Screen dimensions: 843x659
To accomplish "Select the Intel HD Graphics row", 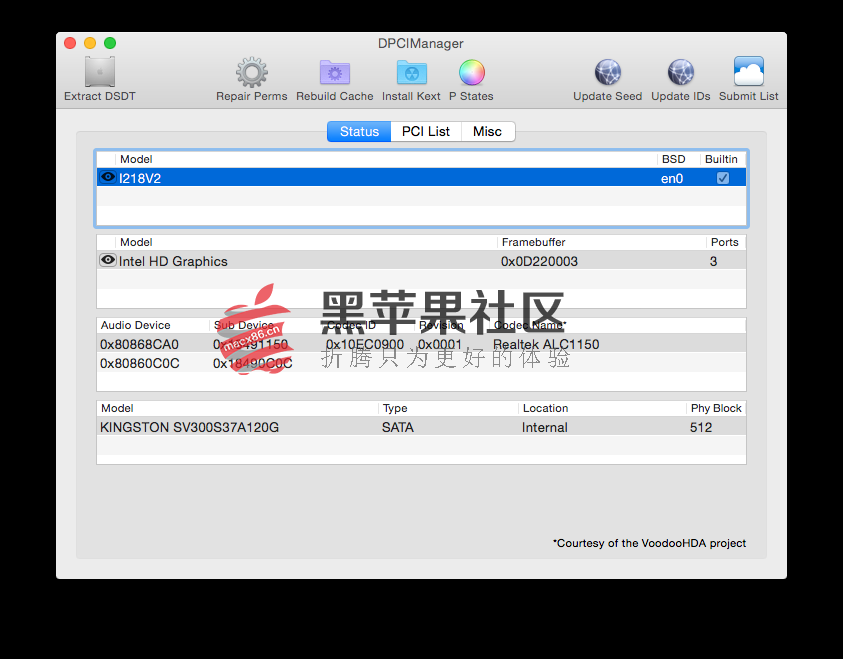I will point(422,261).
